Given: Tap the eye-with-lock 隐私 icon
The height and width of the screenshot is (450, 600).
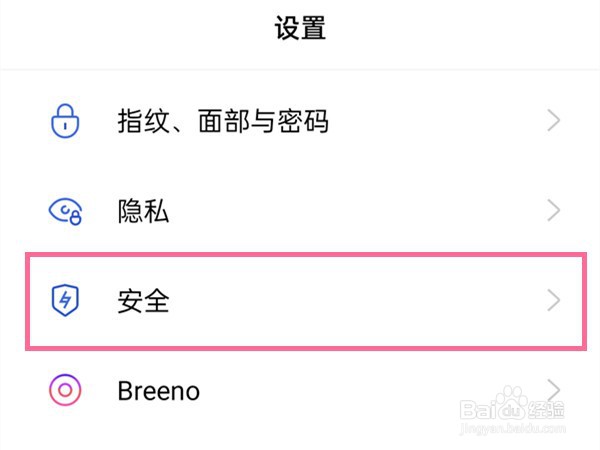Looking at the screenshot, I should (66, 211).
